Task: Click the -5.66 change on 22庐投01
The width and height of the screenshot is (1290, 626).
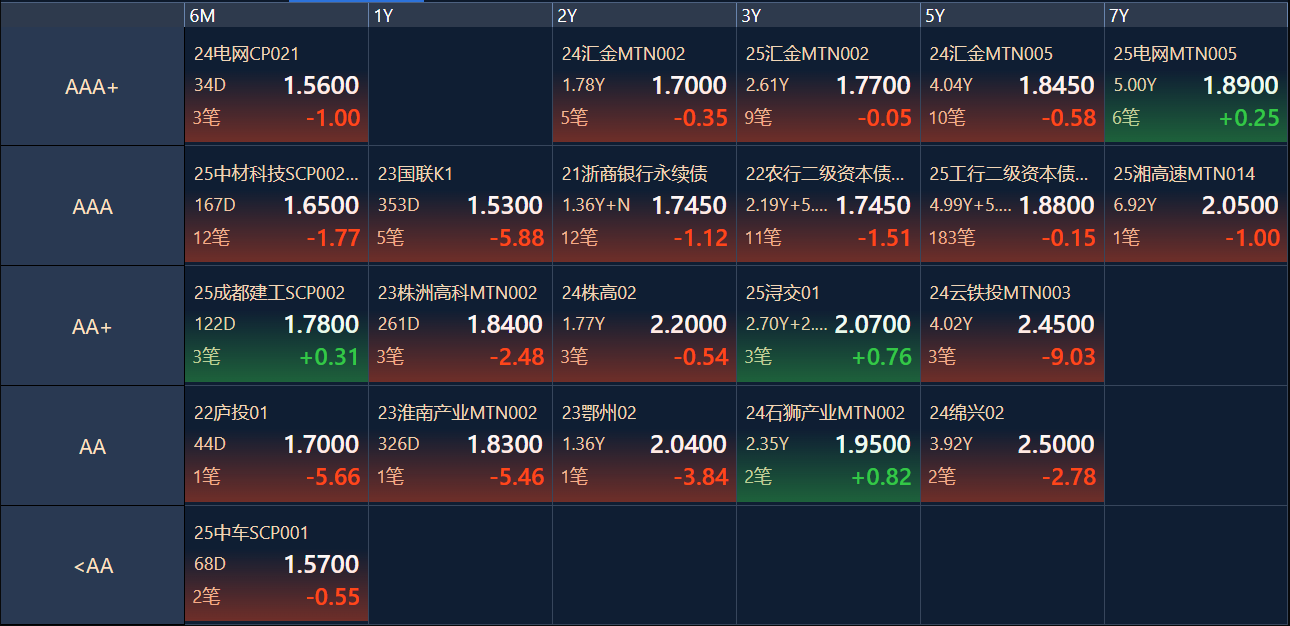Action: point(332,477)
